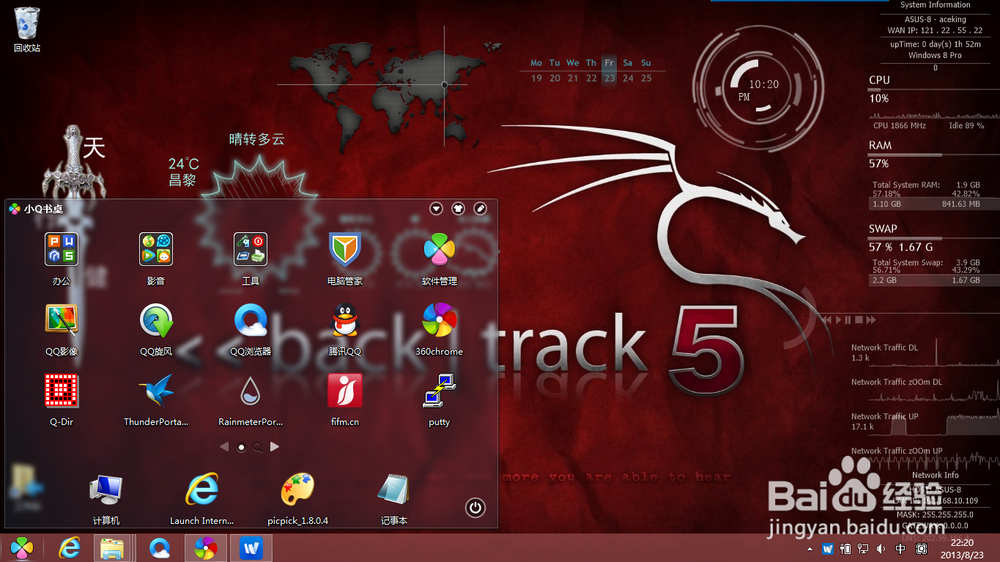Launch picpick_1.8.0.4 palette icon

point(297,490)
